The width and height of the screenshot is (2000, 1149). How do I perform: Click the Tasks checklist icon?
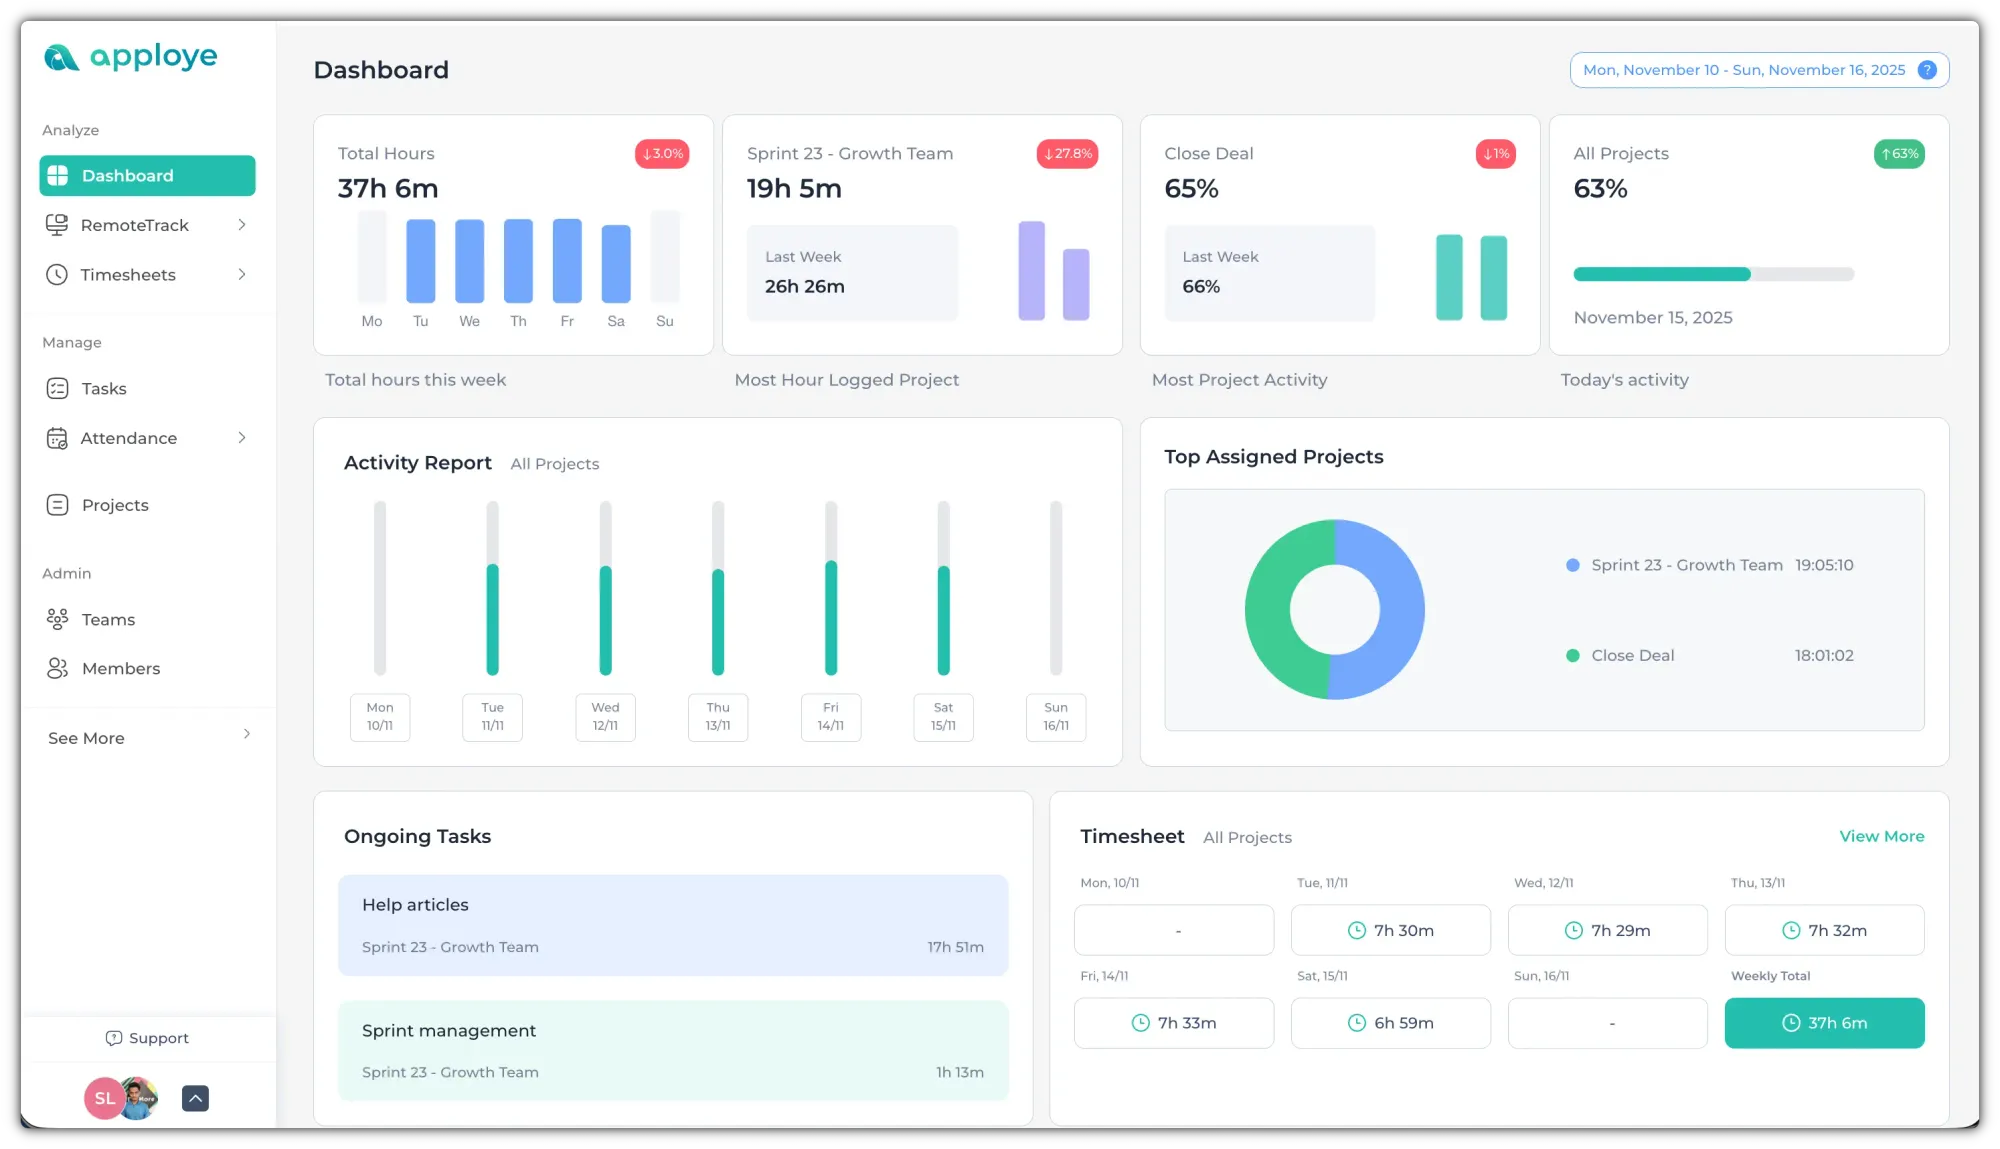click(57, 389)
